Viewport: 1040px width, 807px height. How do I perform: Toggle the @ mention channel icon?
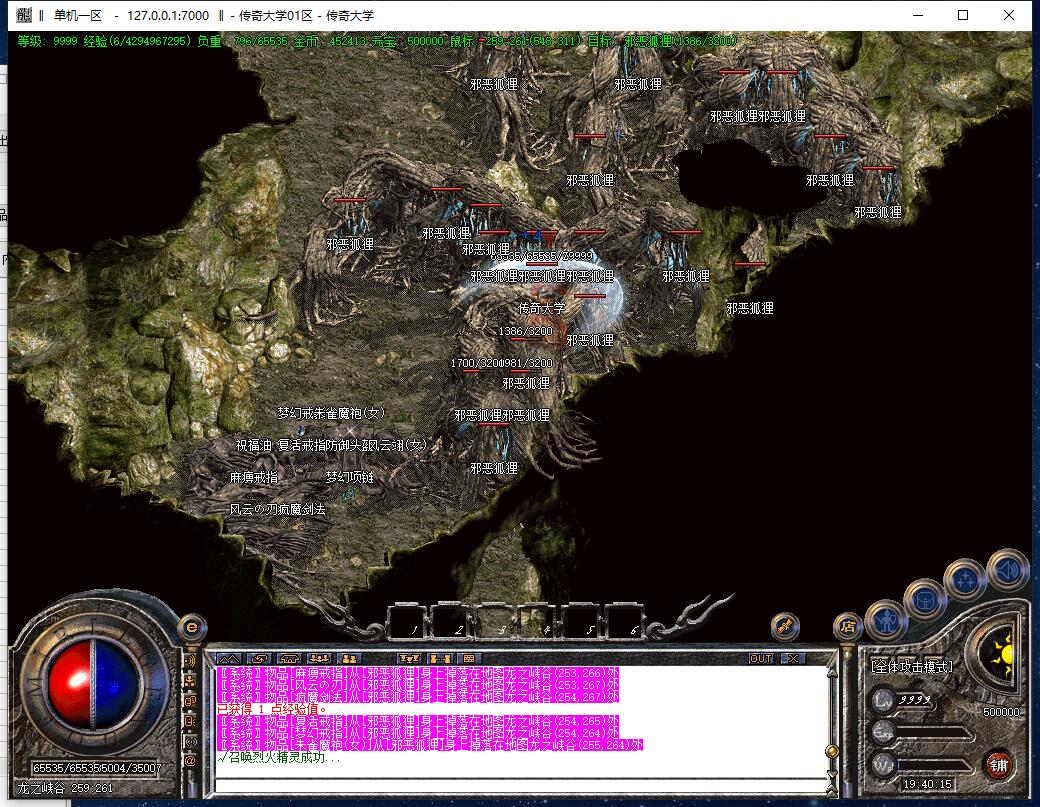(190, 761)
